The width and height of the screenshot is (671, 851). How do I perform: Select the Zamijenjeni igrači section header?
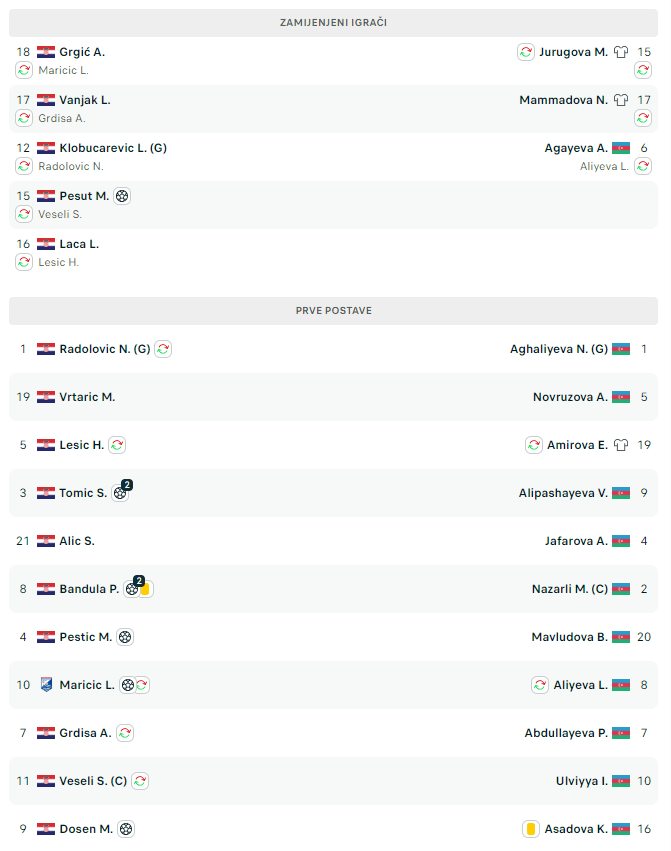pos(334,22)
